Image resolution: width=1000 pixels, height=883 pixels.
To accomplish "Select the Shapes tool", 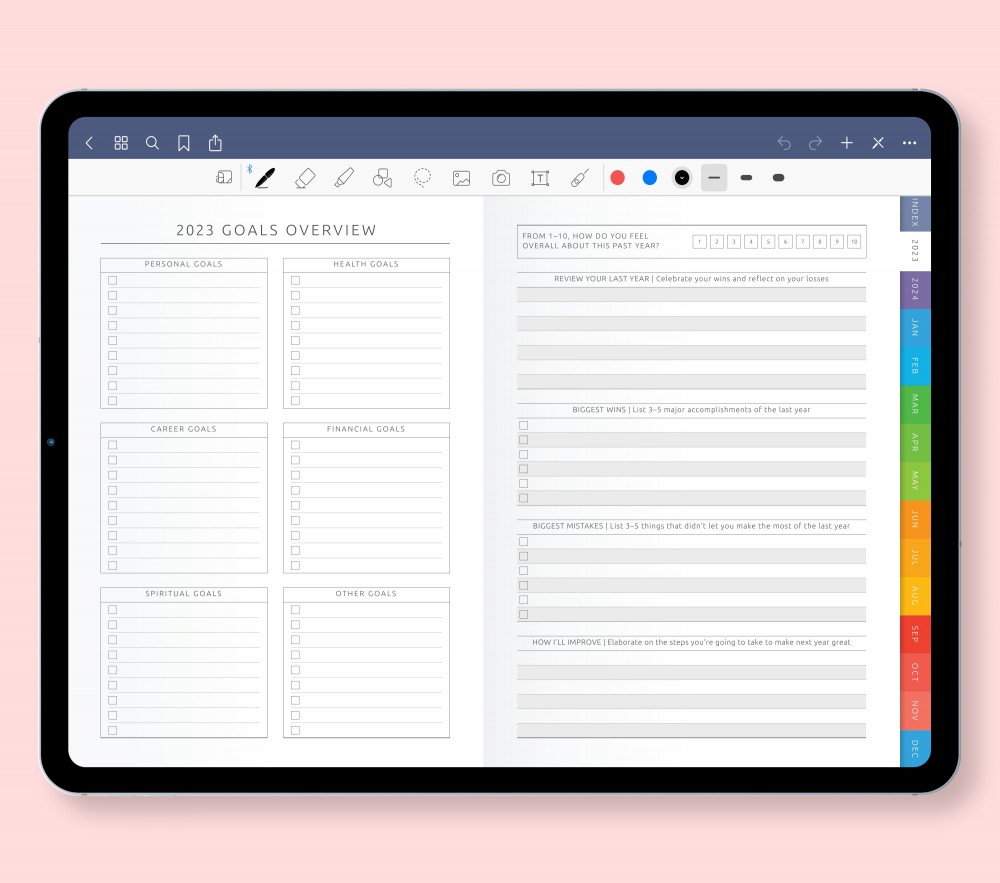I will (x=383, y=178).
